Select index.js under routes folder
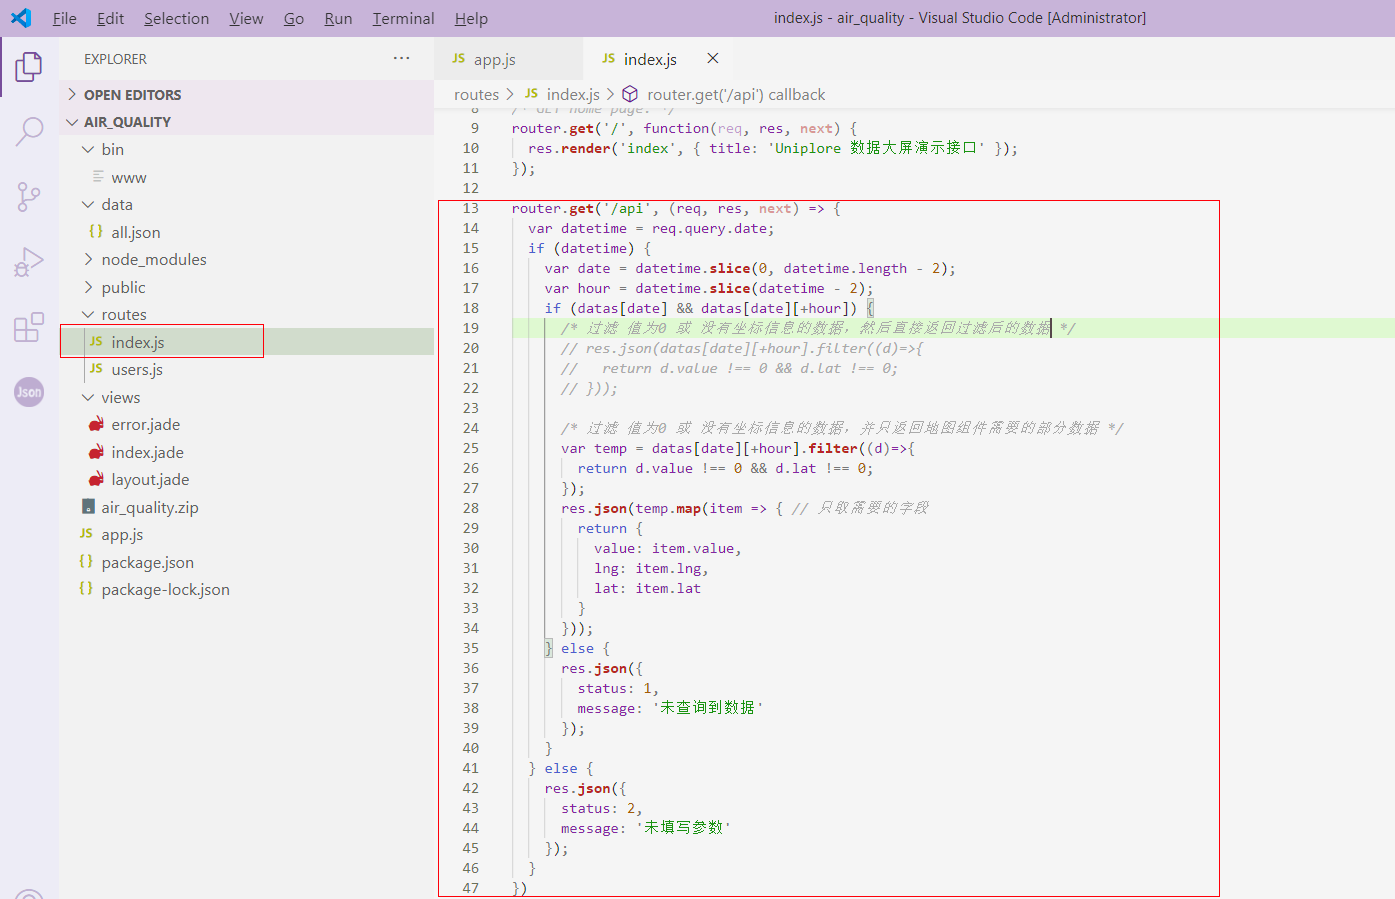The width and height of the screenshot is (1395, 899). pyautogui.click(x=247, y=342)
